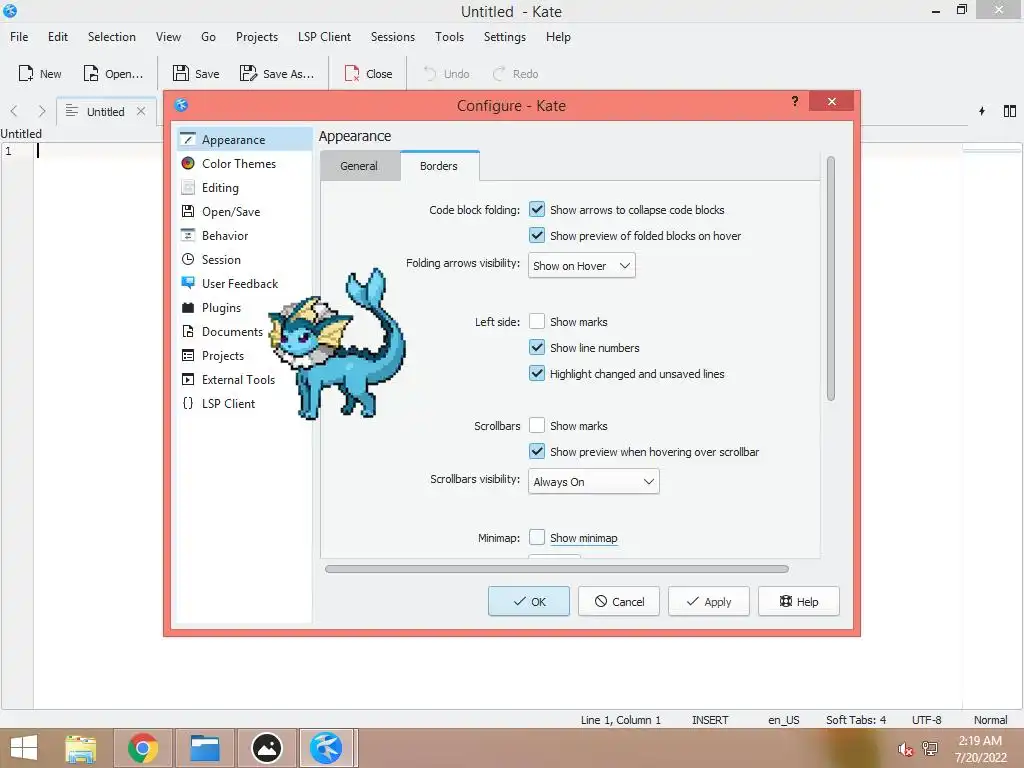The height and width of the screenshot is (768, 1024).
Task: Open the Selection menu
Action: pyautogui.click(x=112, y=37)
